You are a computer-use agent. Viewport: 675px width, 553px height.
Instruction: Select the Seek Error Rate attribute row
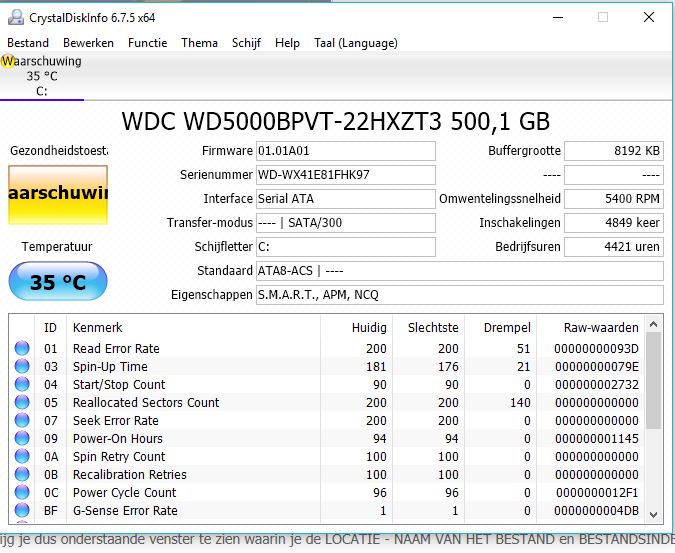click(x=327, y=420)
